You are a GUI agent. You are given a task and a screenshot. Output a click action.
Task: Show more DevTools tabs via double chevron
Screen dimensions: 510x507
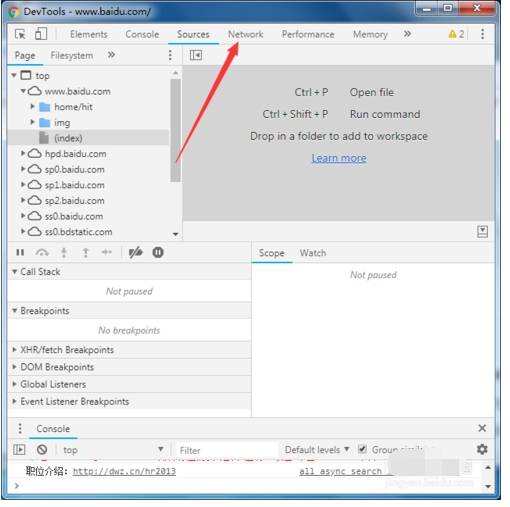pyautogui.click(x=407, y=34)
